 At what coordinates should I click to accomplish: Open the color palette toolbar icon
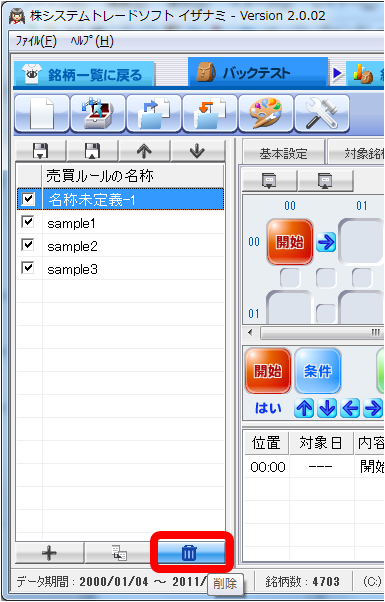[x=266, y=114]
